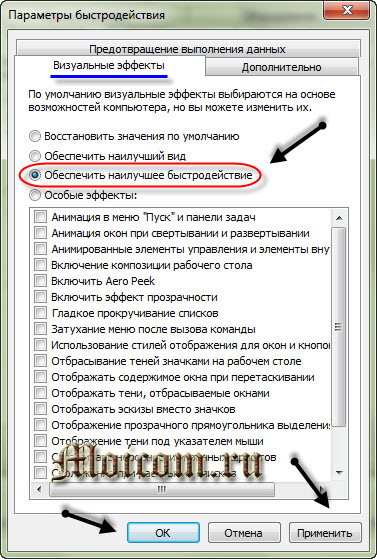Close the Параметры быстродействия dialog
The image size is (377, 559).
point(347,10)
